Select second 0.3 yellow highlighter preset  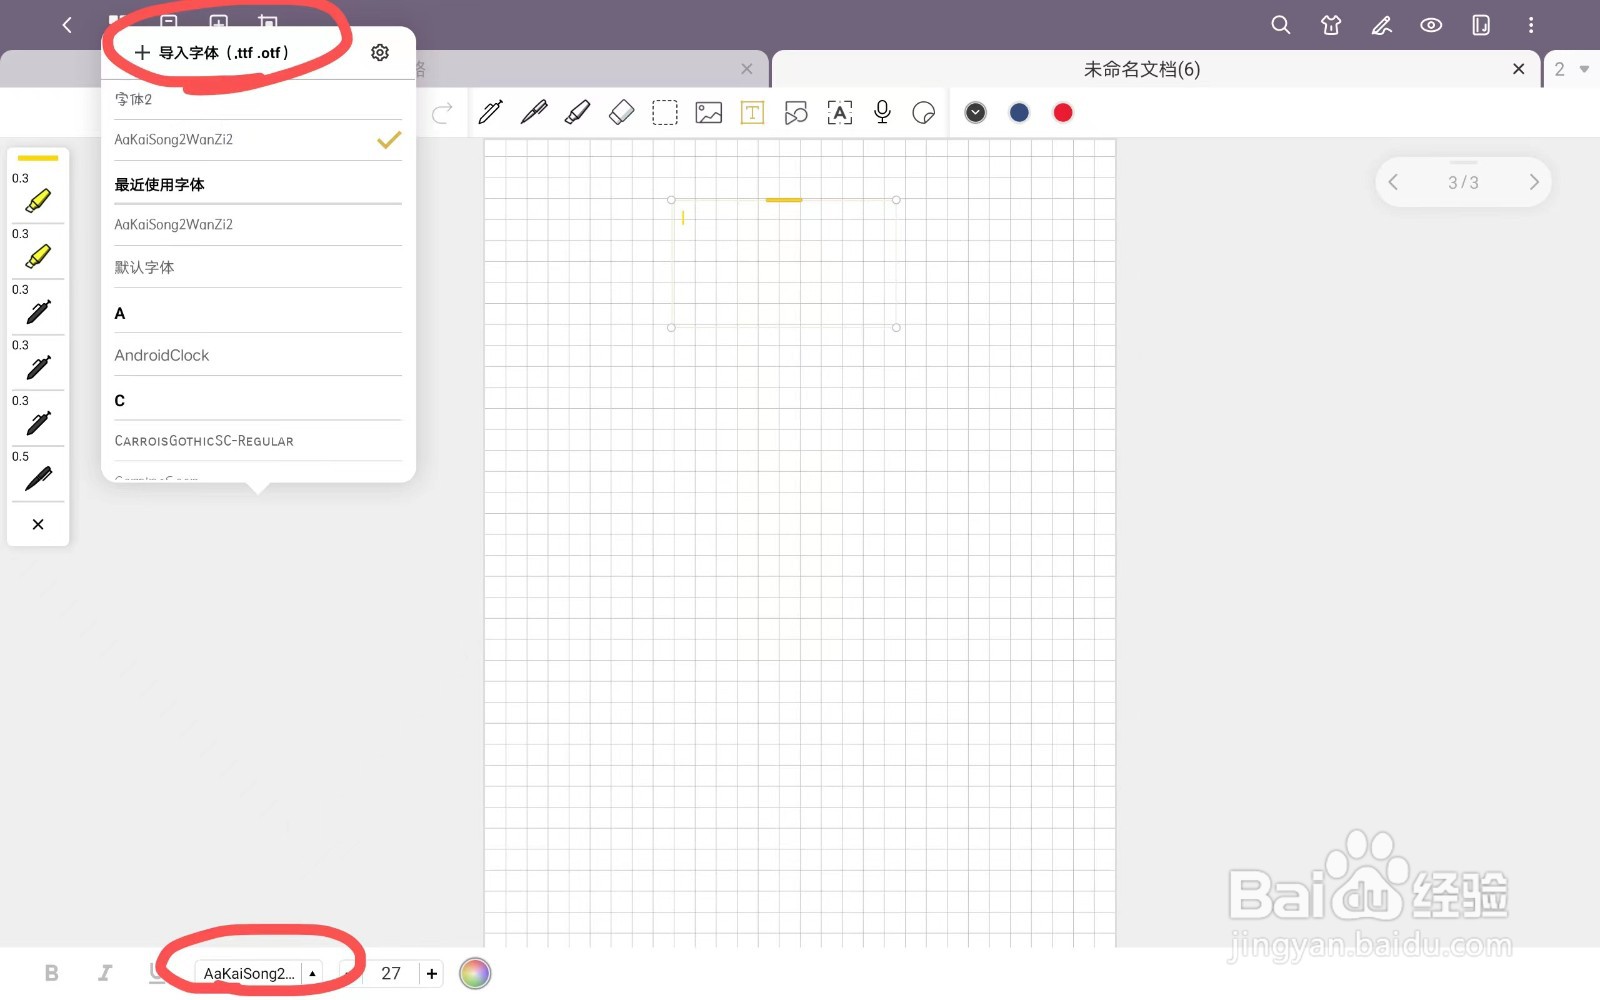pos(38,250)
